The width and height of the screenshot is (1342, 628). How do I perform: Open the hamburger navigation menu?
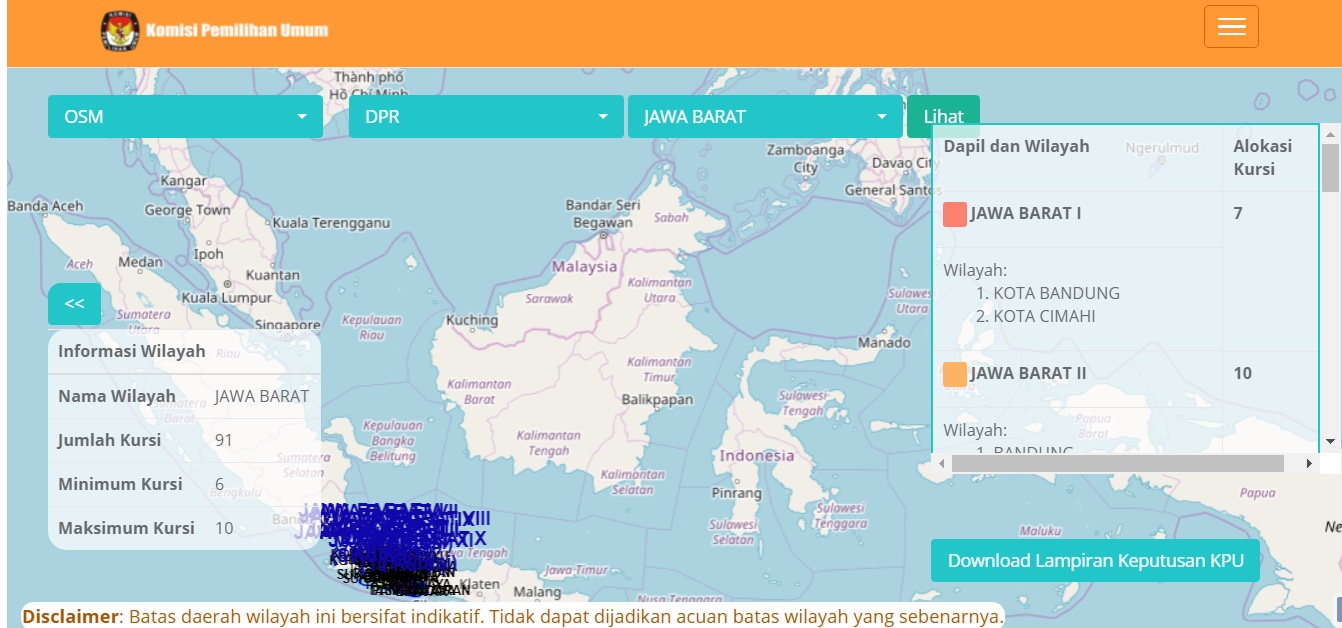click(x=1231, y=27)
